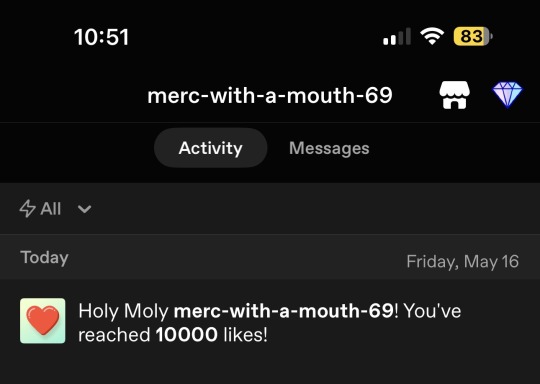Tap the Today section header
The height and width of the screenshot is (384, 540).
point(44,258)
